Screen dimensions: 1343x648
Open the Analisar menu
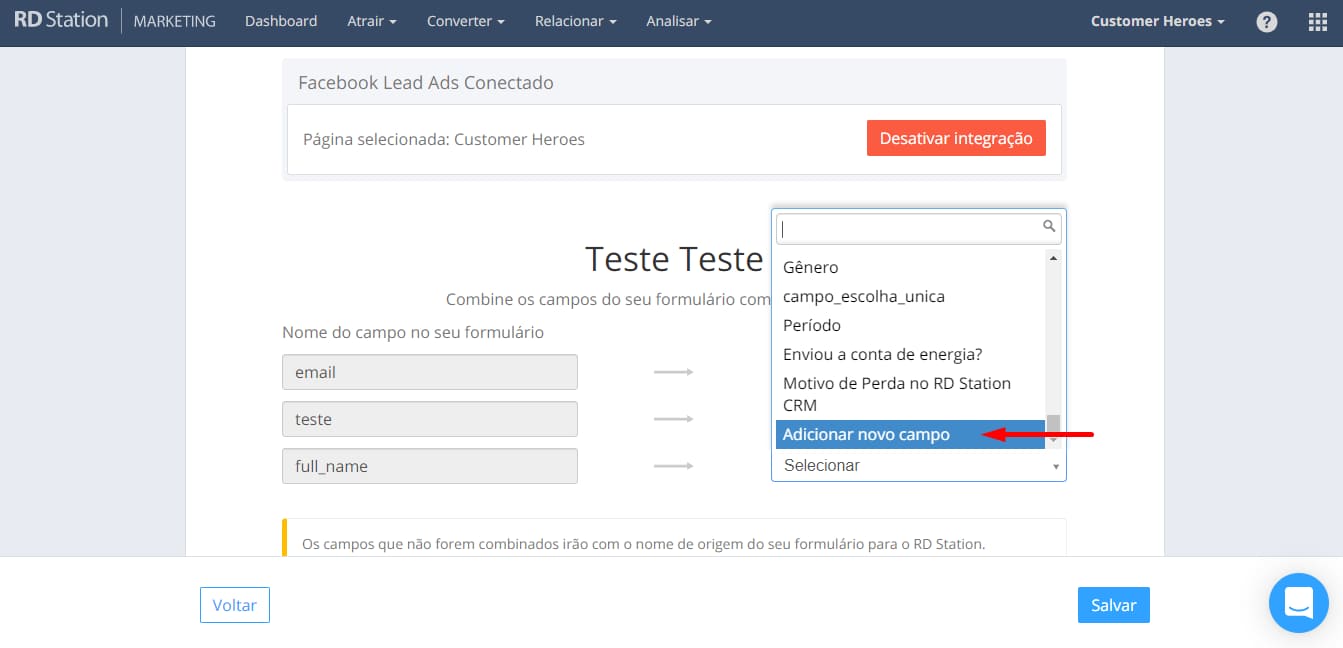tap(678, 20)
